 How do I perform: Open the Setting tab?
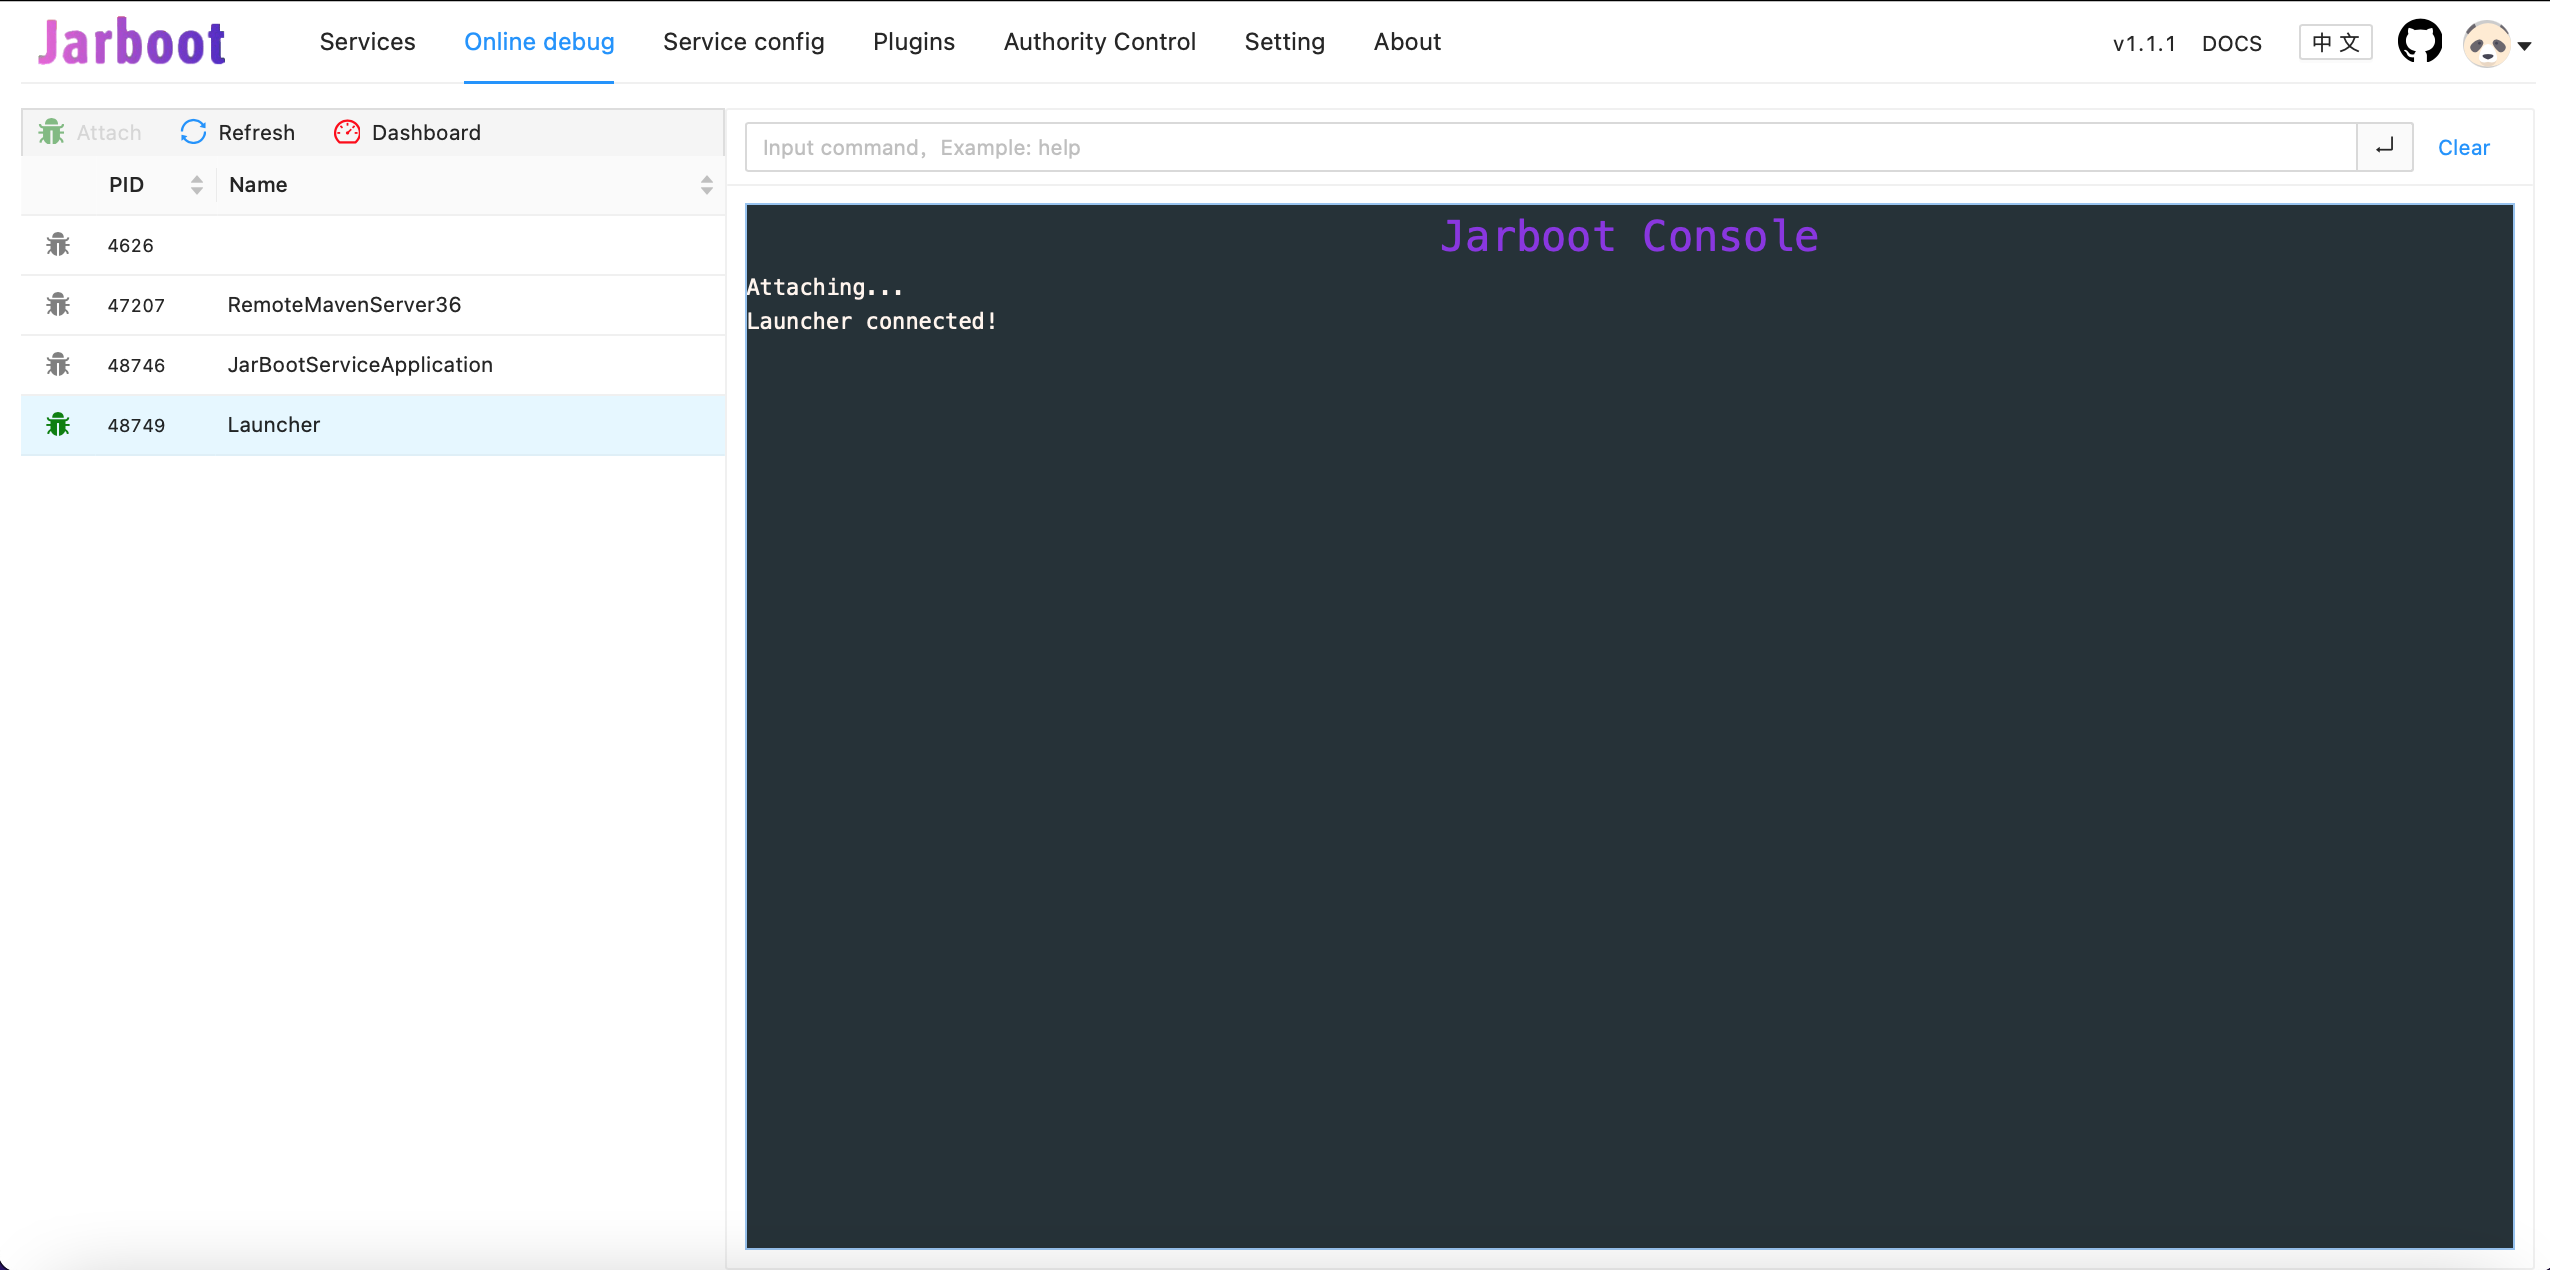1284,42
